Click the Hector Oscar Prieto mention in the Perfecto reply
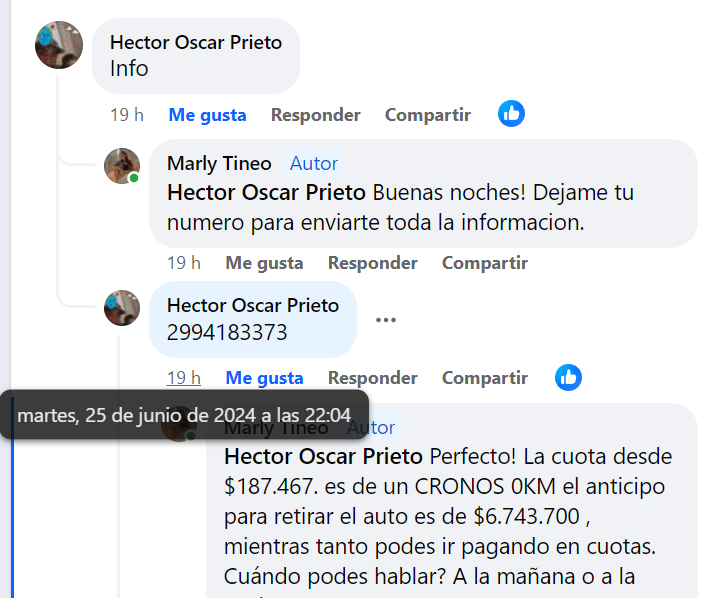Screen dimensions: 716x598 coord(324,456)
